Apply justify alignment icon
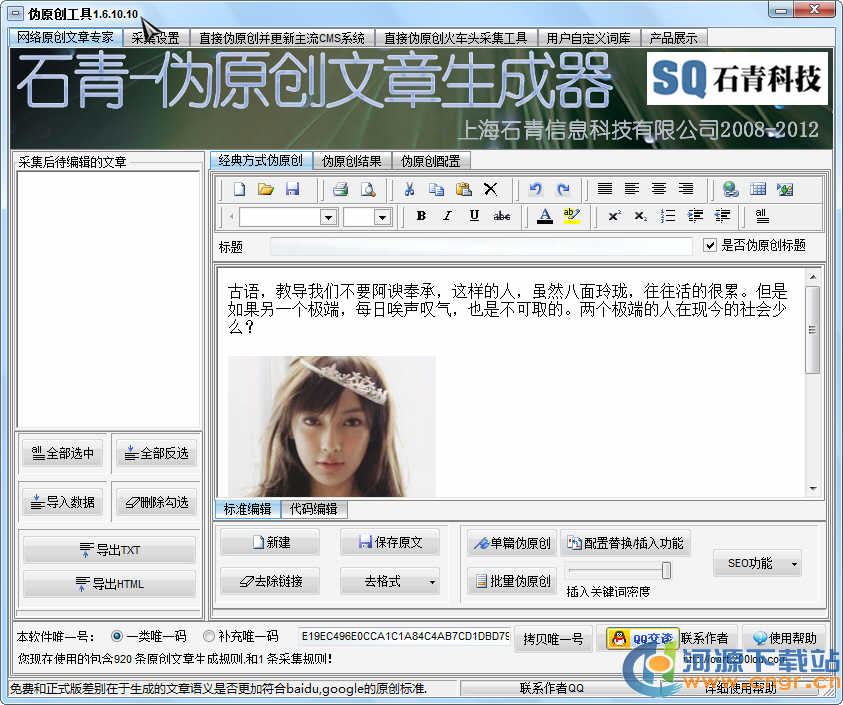Screen dimensions: 843x705 605,189
